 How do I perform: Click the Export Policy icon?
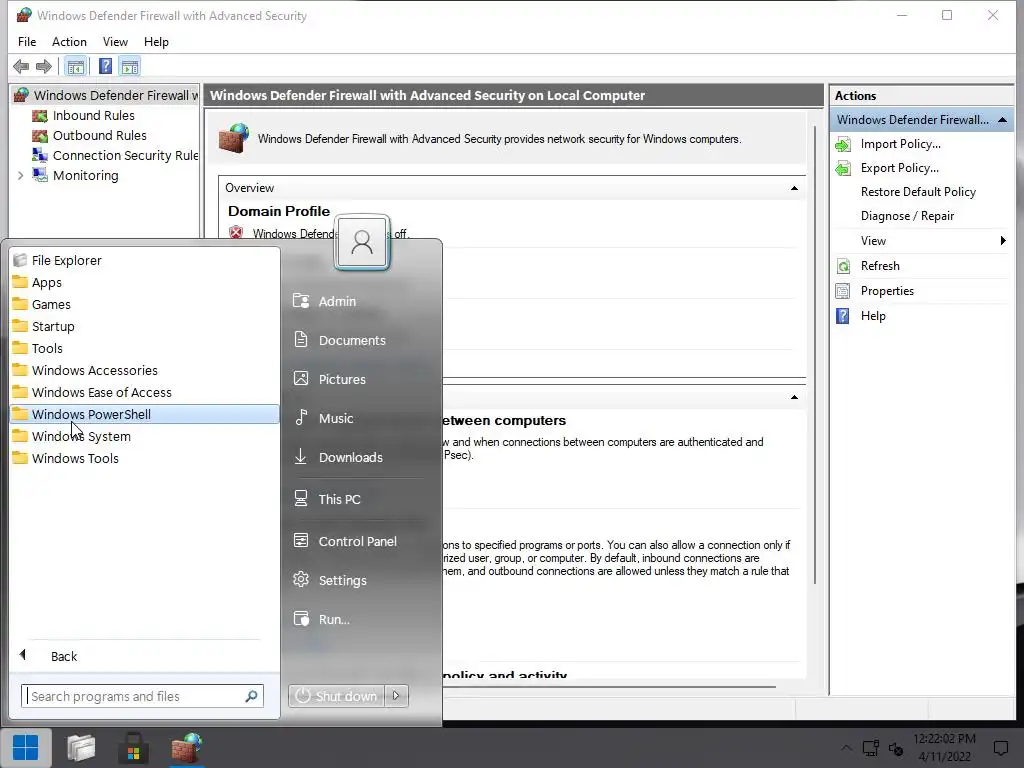(843, 168)
